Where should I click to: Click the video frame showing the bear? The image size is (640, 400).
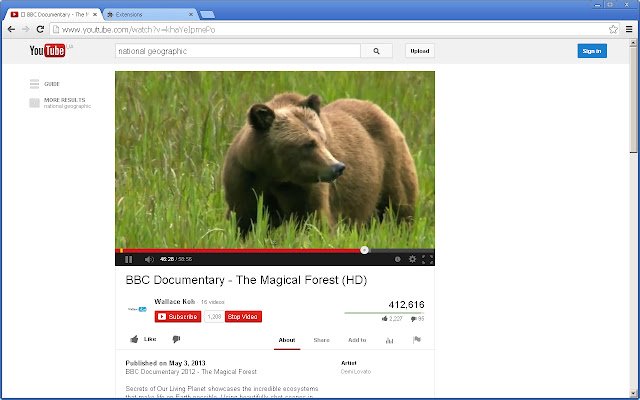pos(275,160)
